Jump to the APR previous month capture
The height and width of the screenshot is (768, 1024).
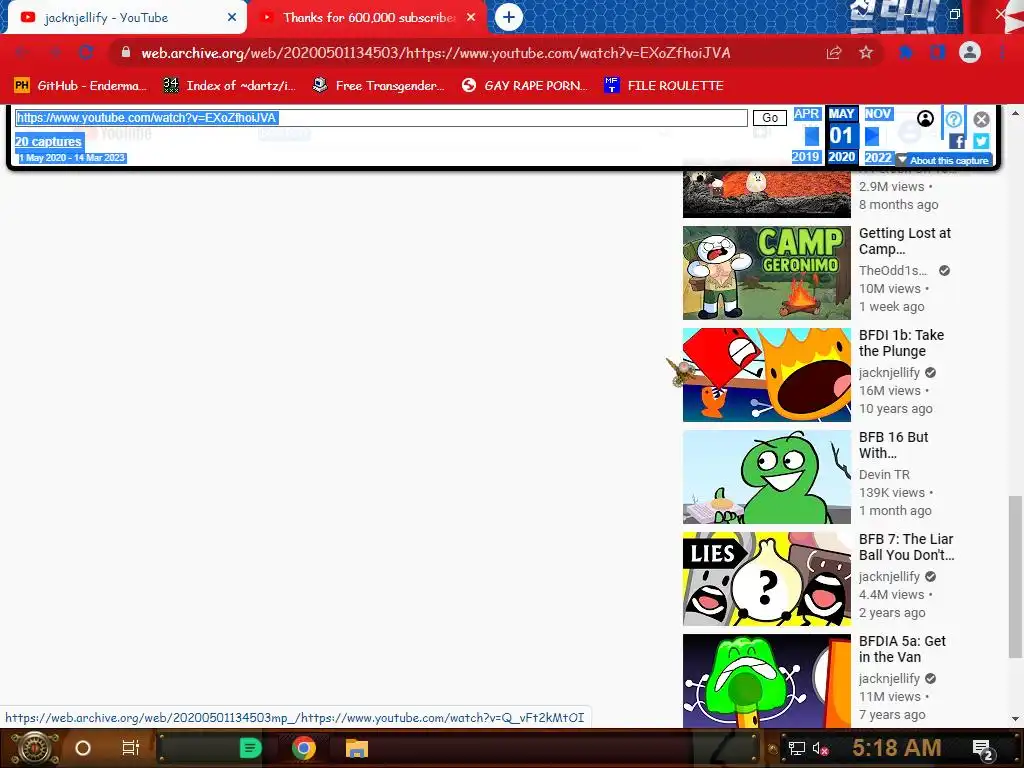(807, 114)
